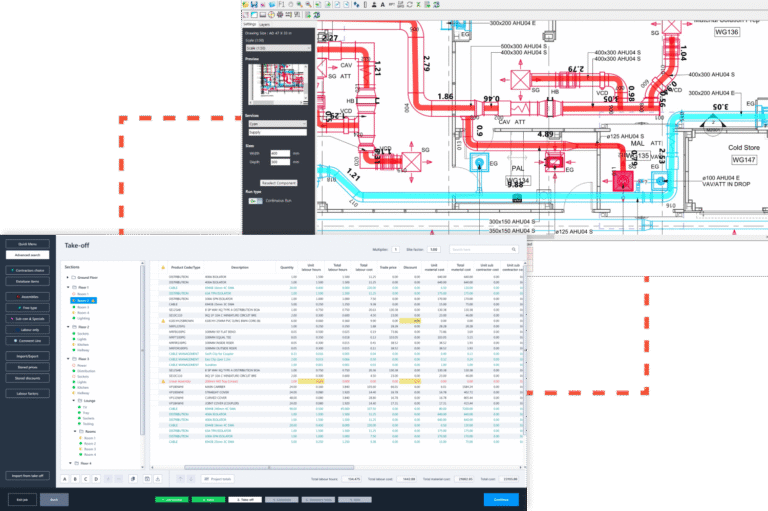Click the Back button

click(54, 499)
